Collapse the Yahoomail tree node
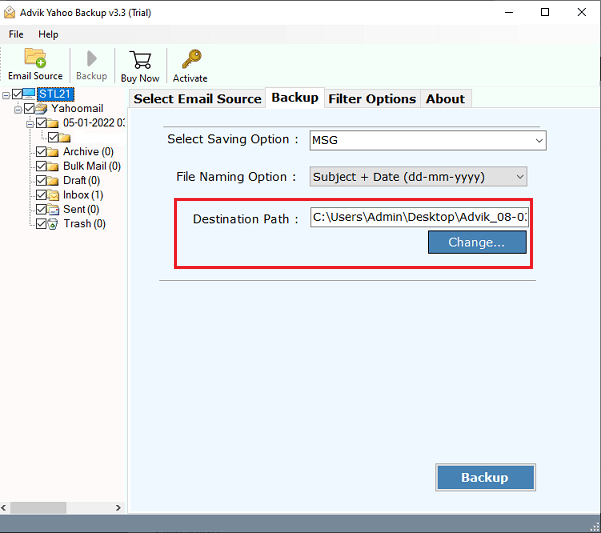The width and height of the screenshot is (601, 533). (18, 110)
